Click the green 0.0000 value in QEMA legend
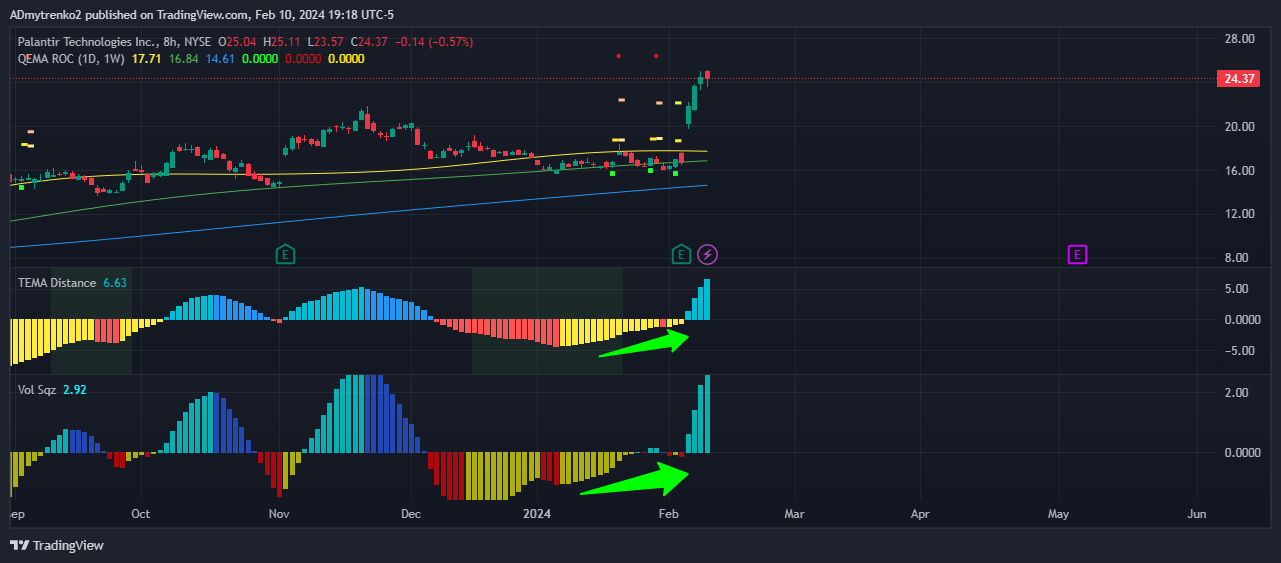The image size is (1281, 563). coord(261,59)
